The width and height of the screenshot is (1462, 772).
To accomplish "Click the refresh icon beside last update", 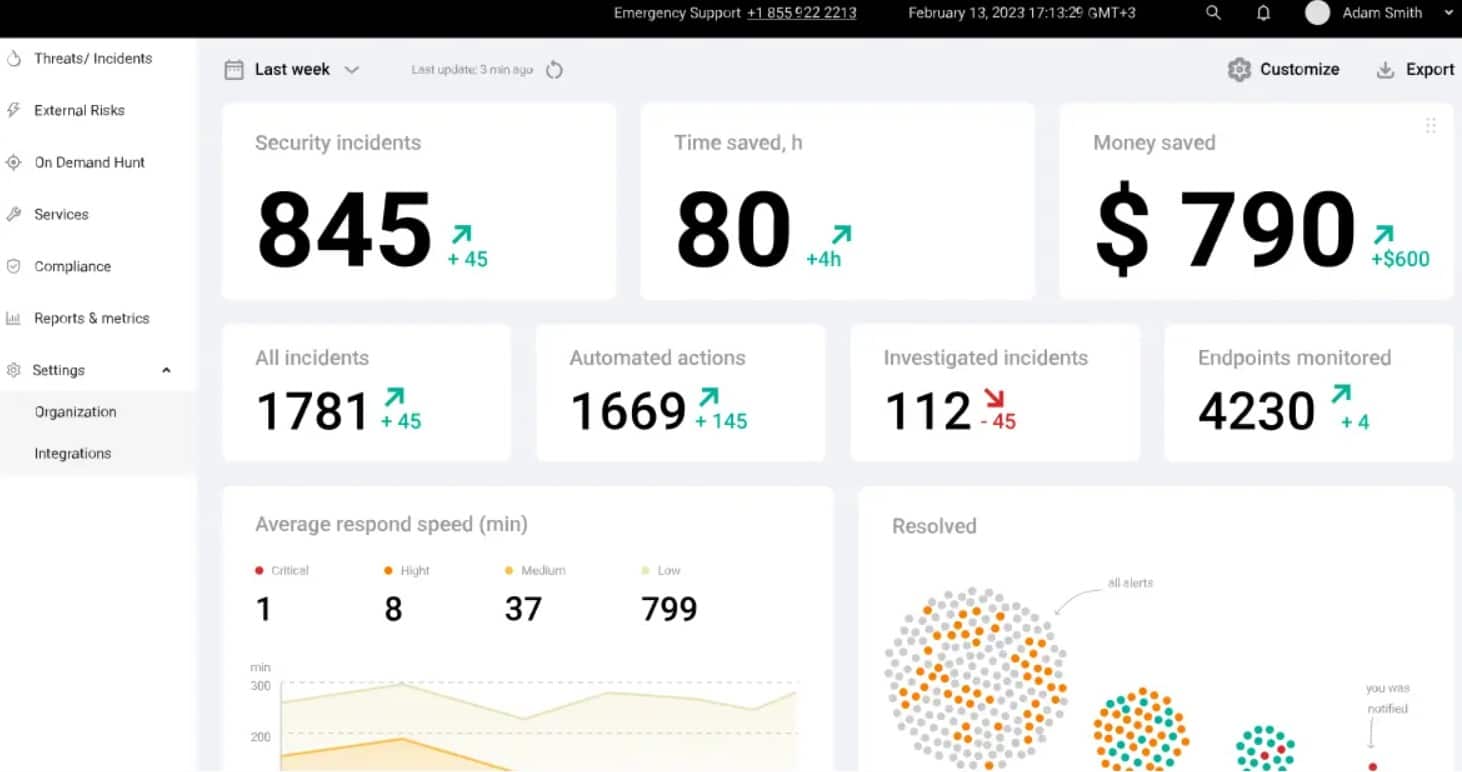I will (555, 70).
